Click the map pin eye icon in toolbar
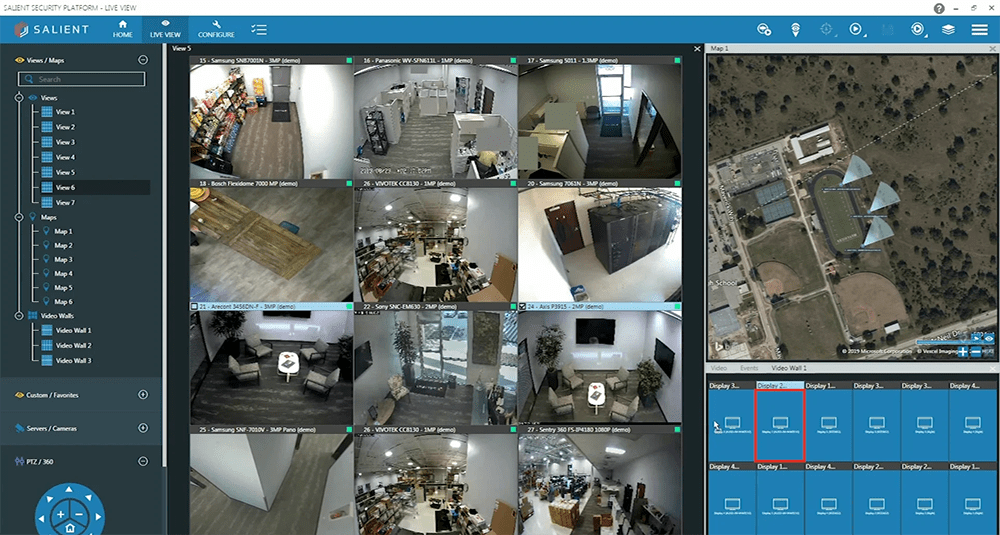The height and width of the screenshot is (535, 1000). [796, 29]
